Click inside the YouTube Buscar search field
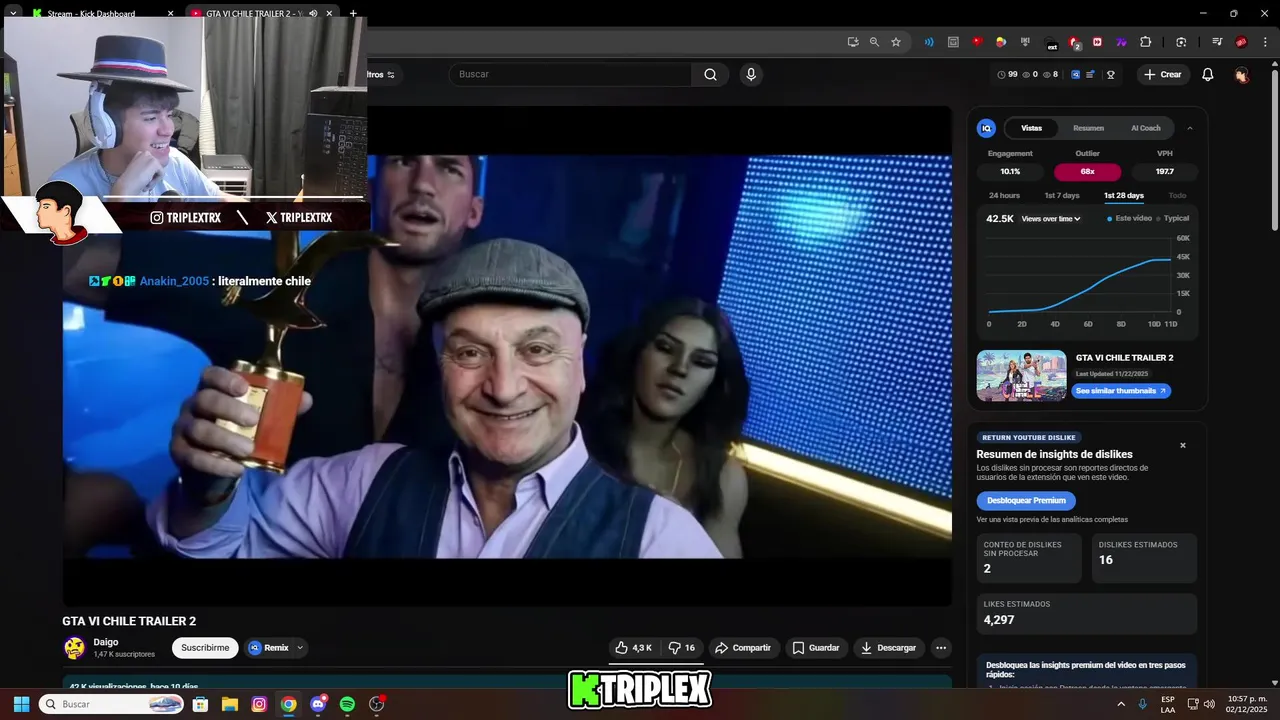The height and width of the screenshot is (720, 1280). [570, 74]
